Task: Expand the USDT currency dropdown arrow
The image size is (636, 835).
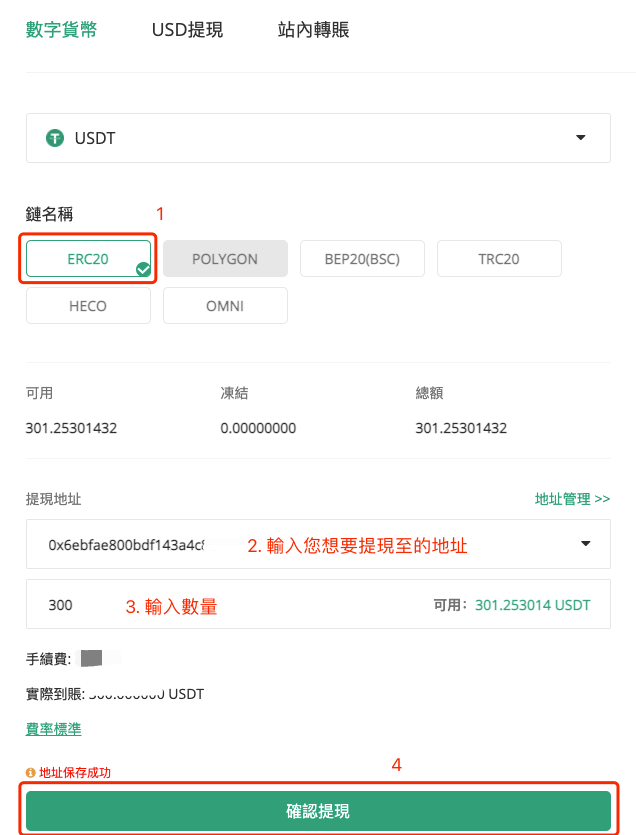Action: pyautogui.click(x=582, y=138)
